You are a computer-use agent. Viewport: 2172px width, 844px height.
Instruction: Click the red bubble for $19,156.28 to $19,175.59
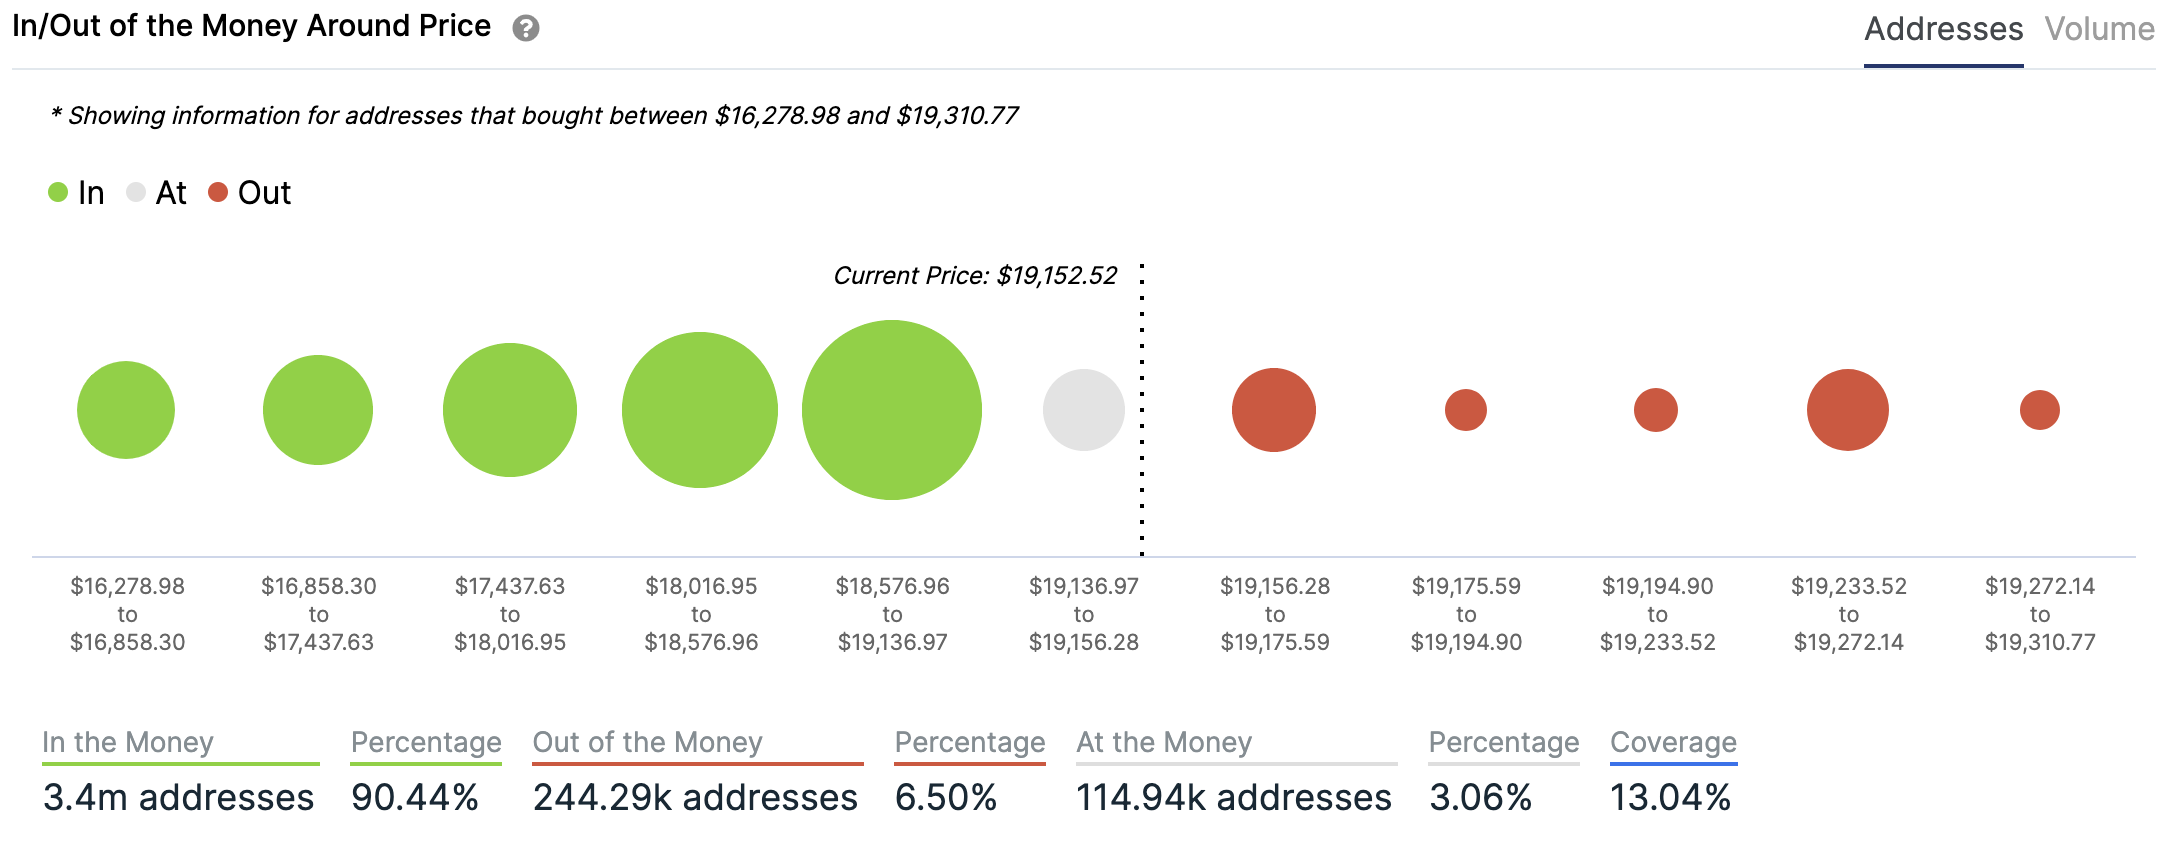point(1274,410)
